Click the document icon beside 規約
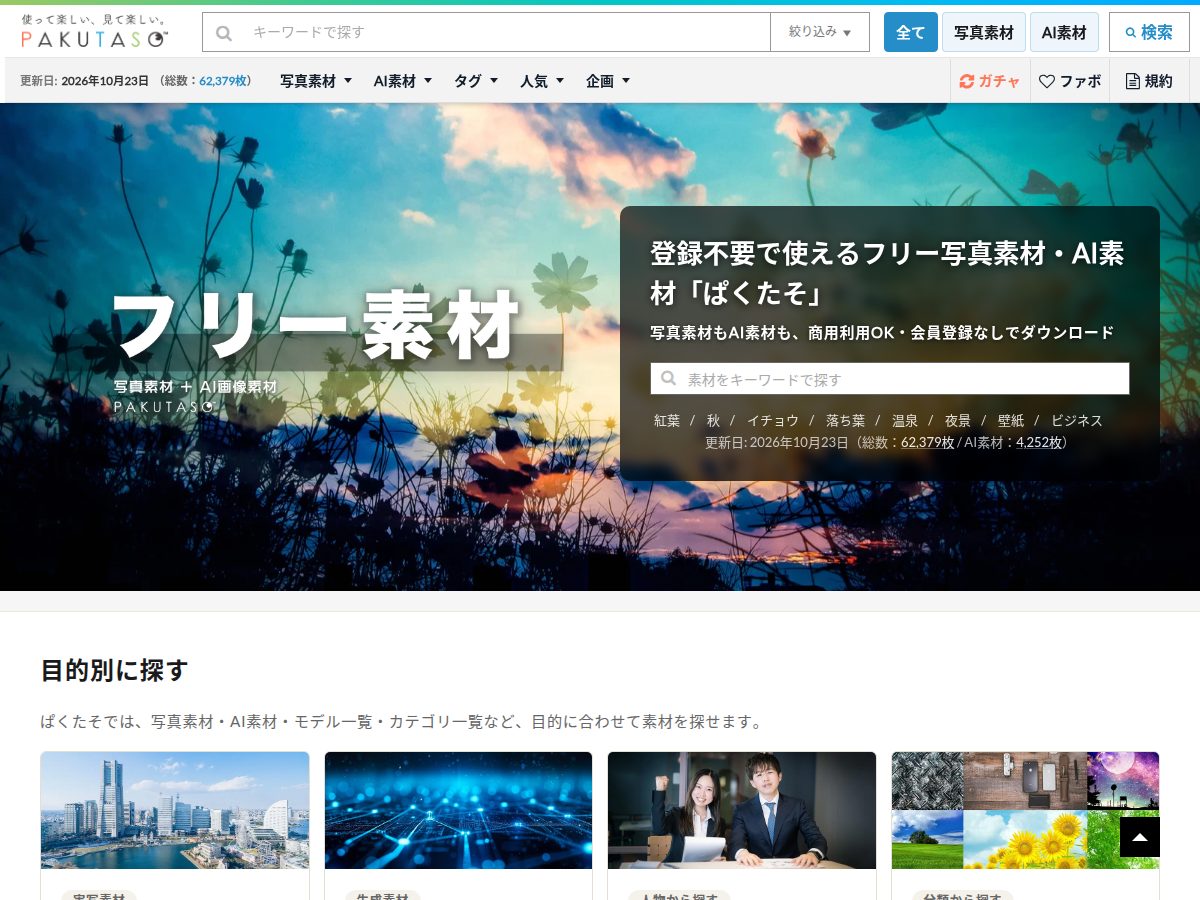This screenshot has width=1200, height=900. 1132,81
